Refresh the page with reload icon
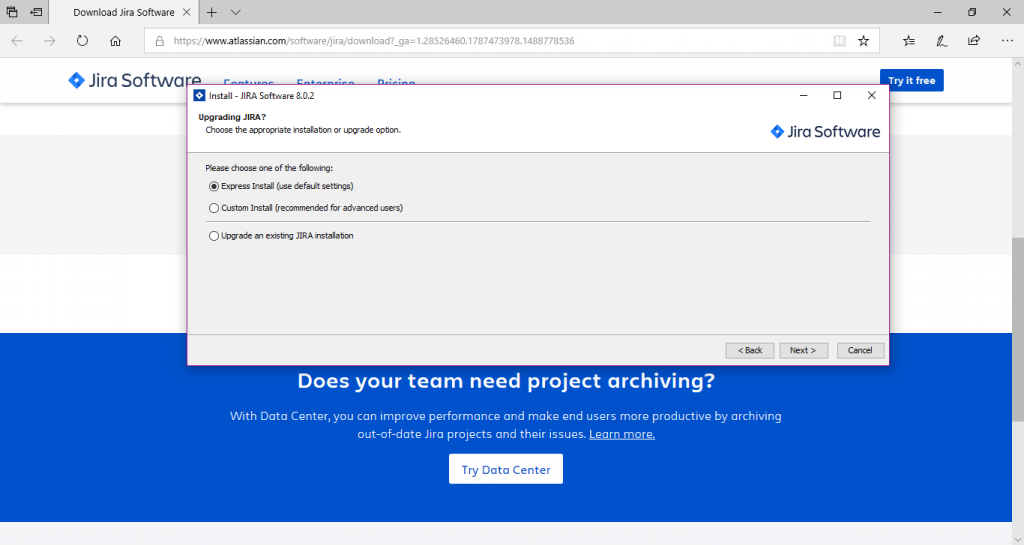This screenshot has height=545, width=1024. 82,40
